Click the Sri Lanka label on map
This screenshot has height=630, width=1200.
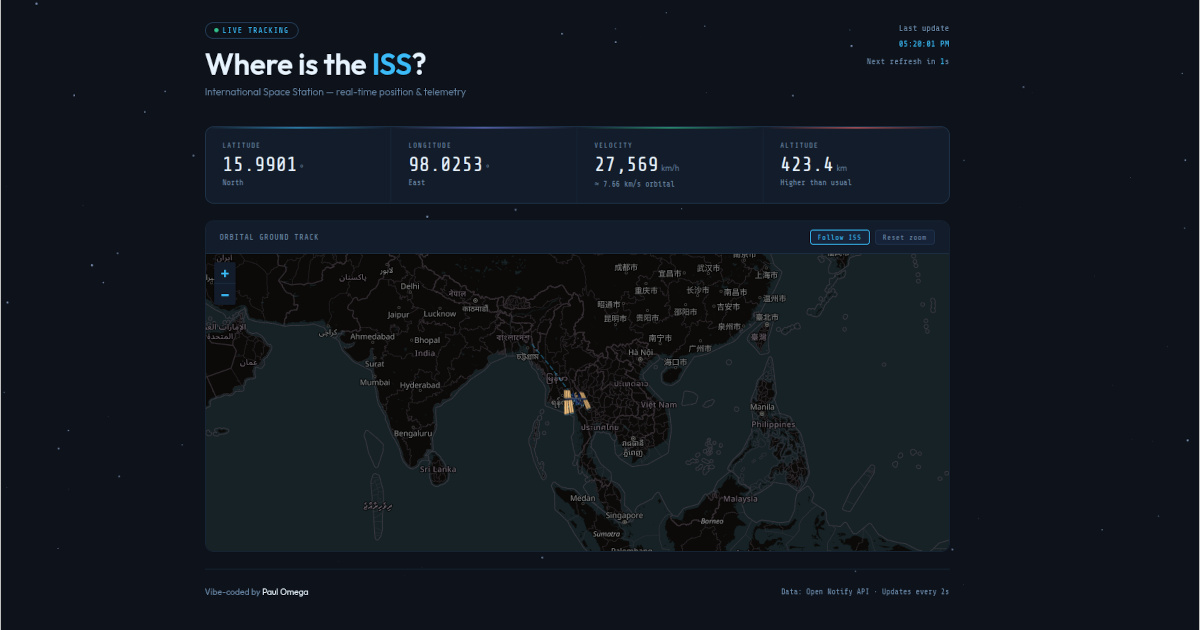coord(438,469)
